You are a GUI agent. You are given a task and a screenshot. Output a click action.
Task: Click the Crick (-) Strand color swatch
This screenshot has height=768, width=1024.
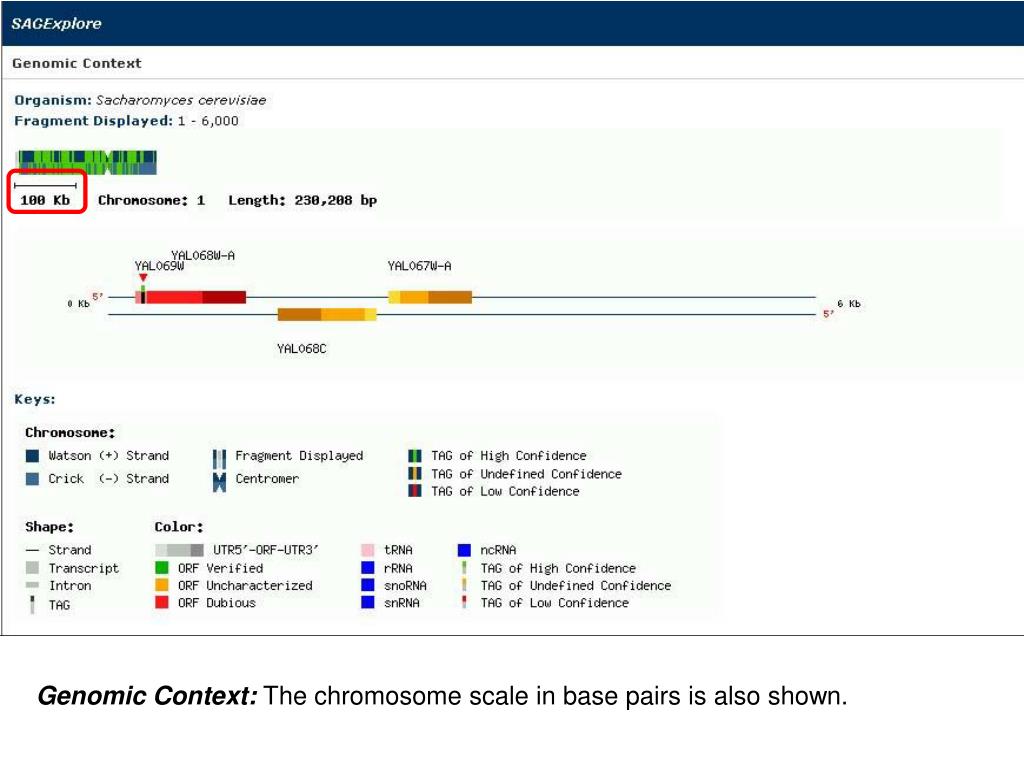pos(32,479)
